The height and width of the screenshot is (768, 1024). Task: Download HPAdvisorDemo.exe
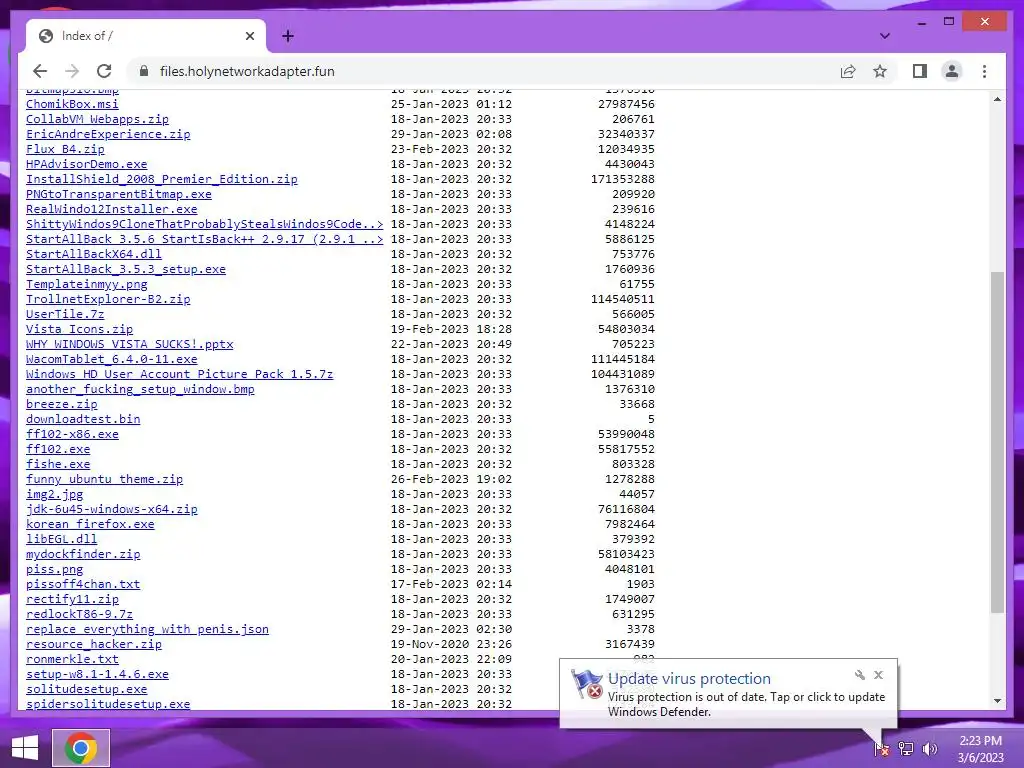tap(86, 164)
